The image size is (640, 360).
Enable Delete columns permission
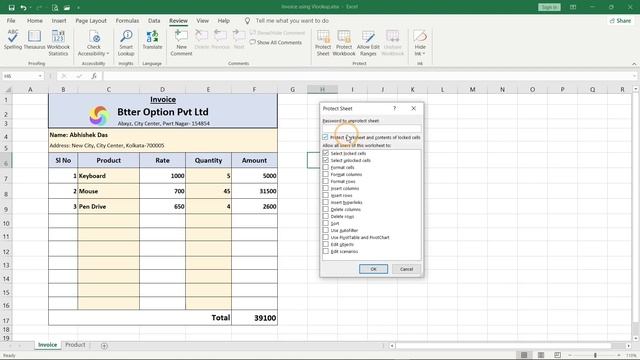click(326, 209)
